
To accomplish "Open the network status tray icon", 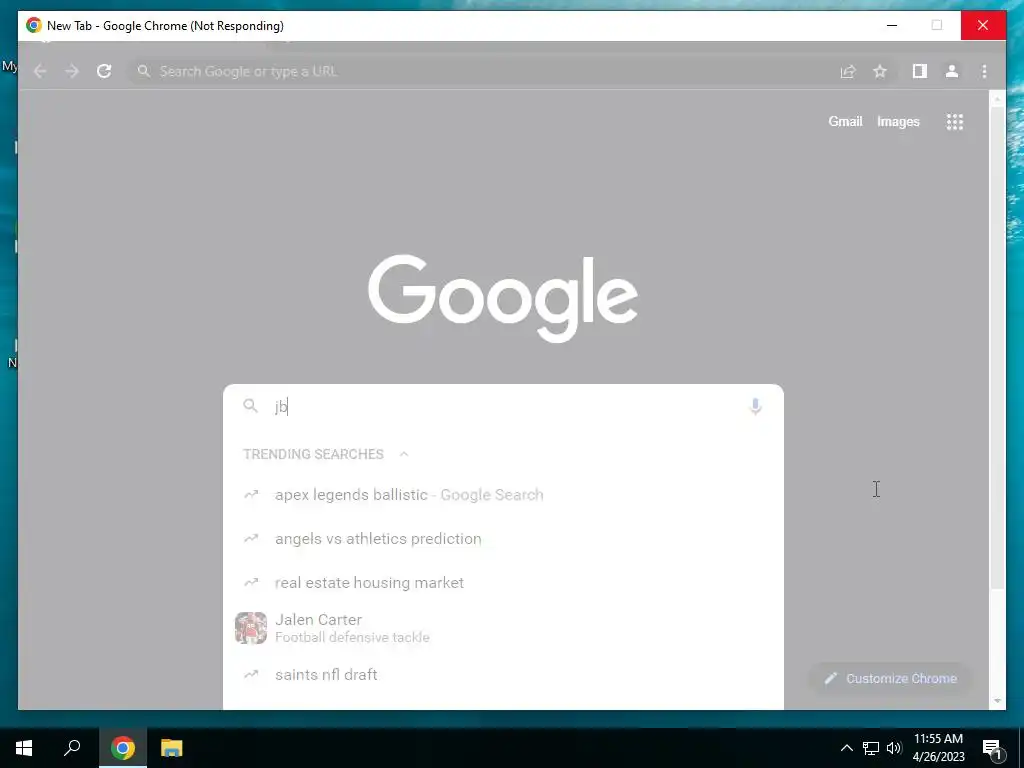I will pos(871,748).
